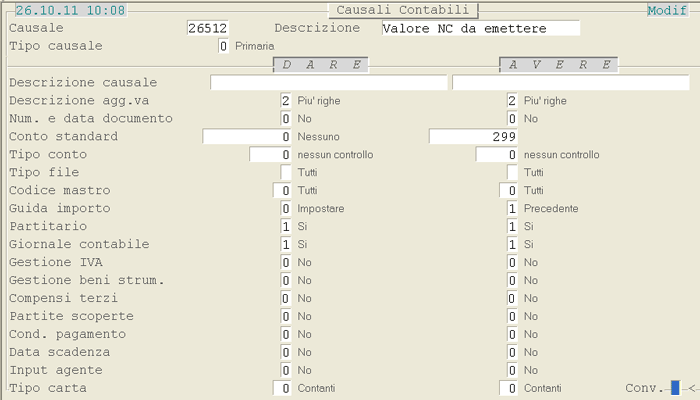The width and height of the screenshot is (700, 400).
Task: Click the Descrizione causale Dare text field
Action: [328, 83]
